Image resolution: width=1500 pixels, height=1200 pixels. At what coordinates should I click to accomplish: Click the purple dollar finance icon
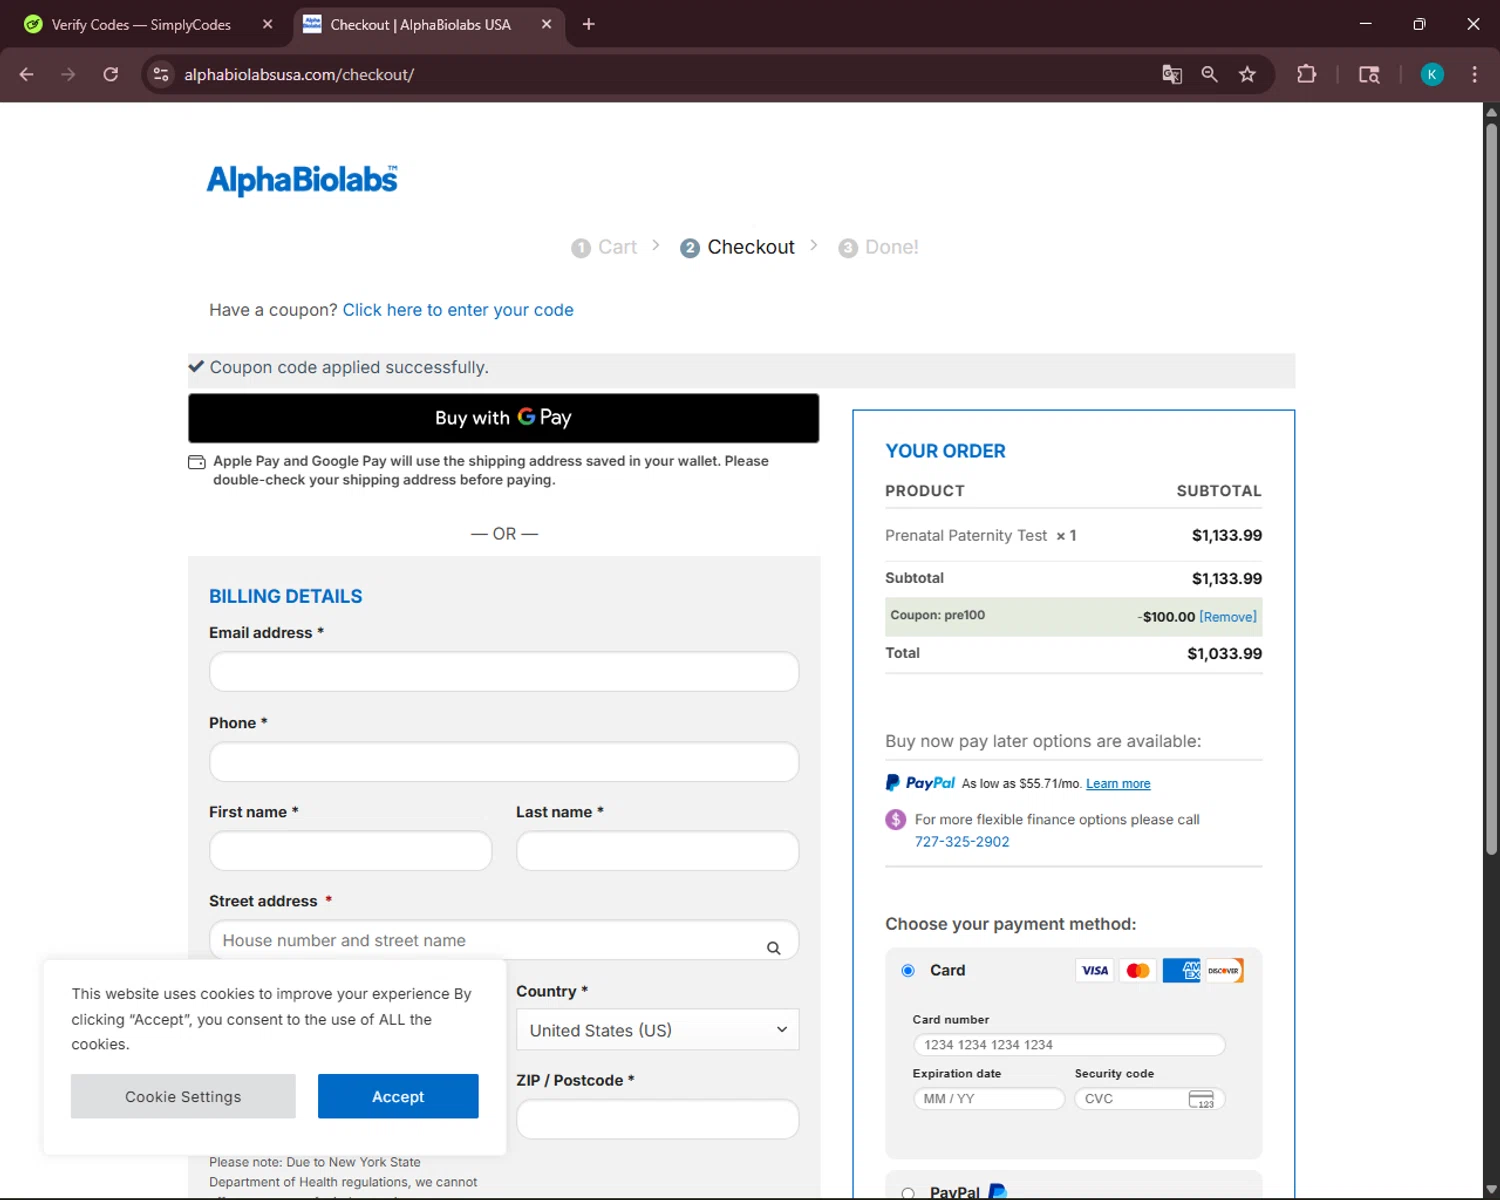896,820
